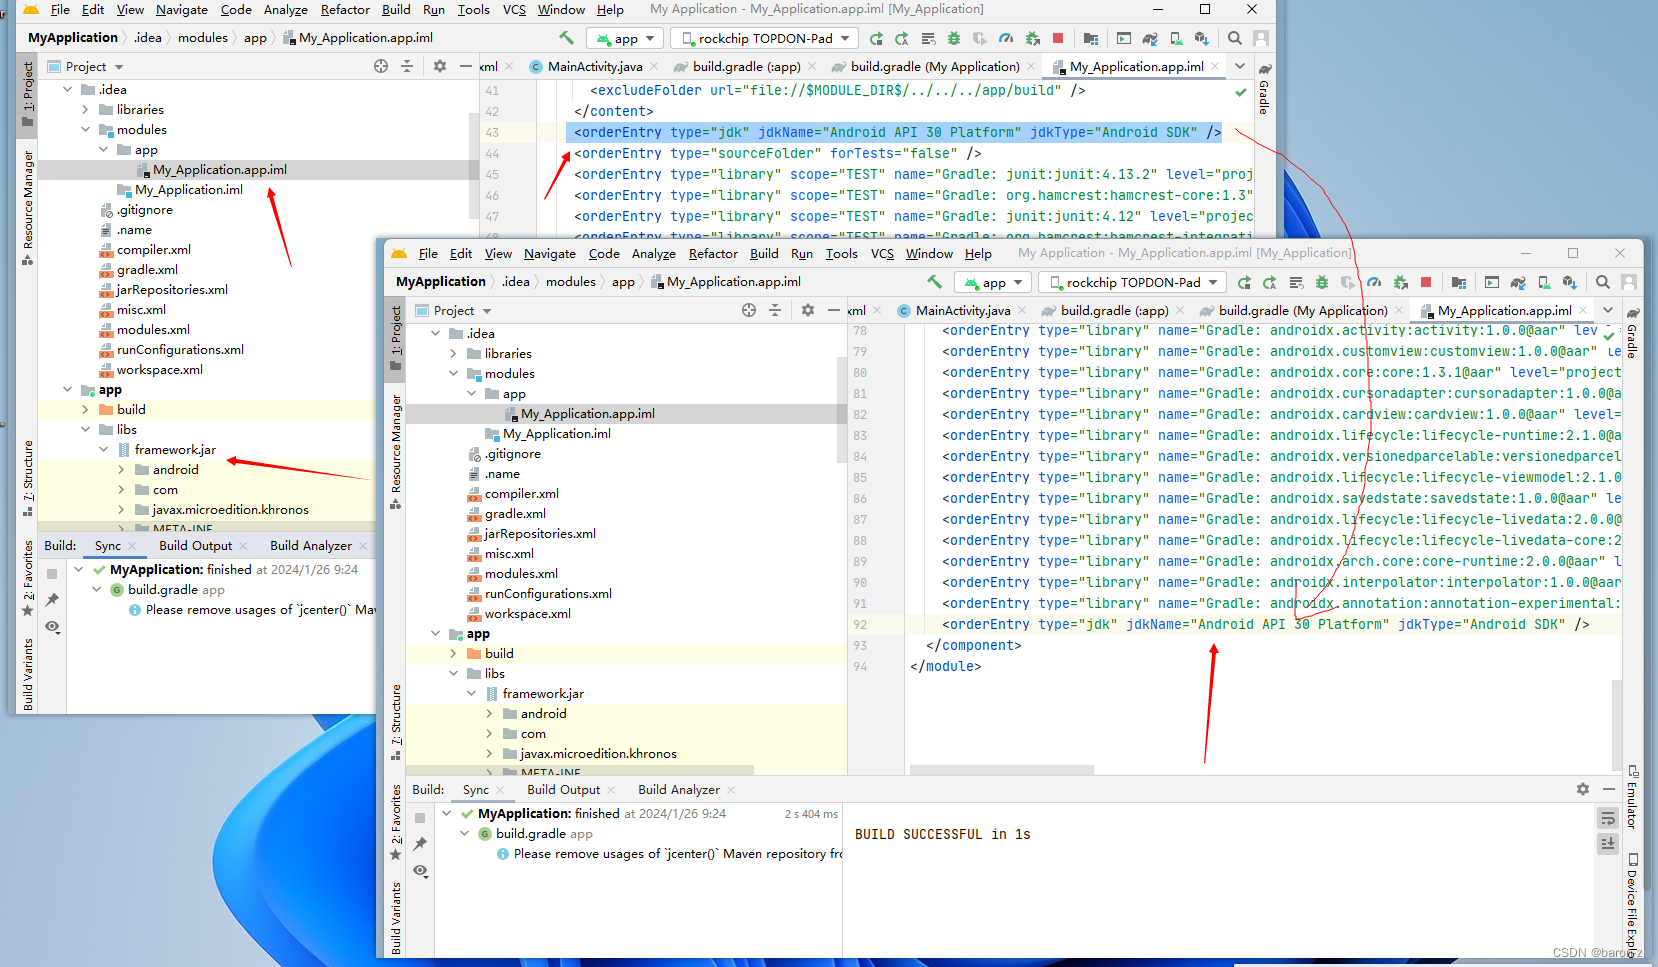The height and width of the screenshot is (967, 1658).
Task: Open SDK Manager icon in front window toolbar
Action: click(x=1570, y=283)
